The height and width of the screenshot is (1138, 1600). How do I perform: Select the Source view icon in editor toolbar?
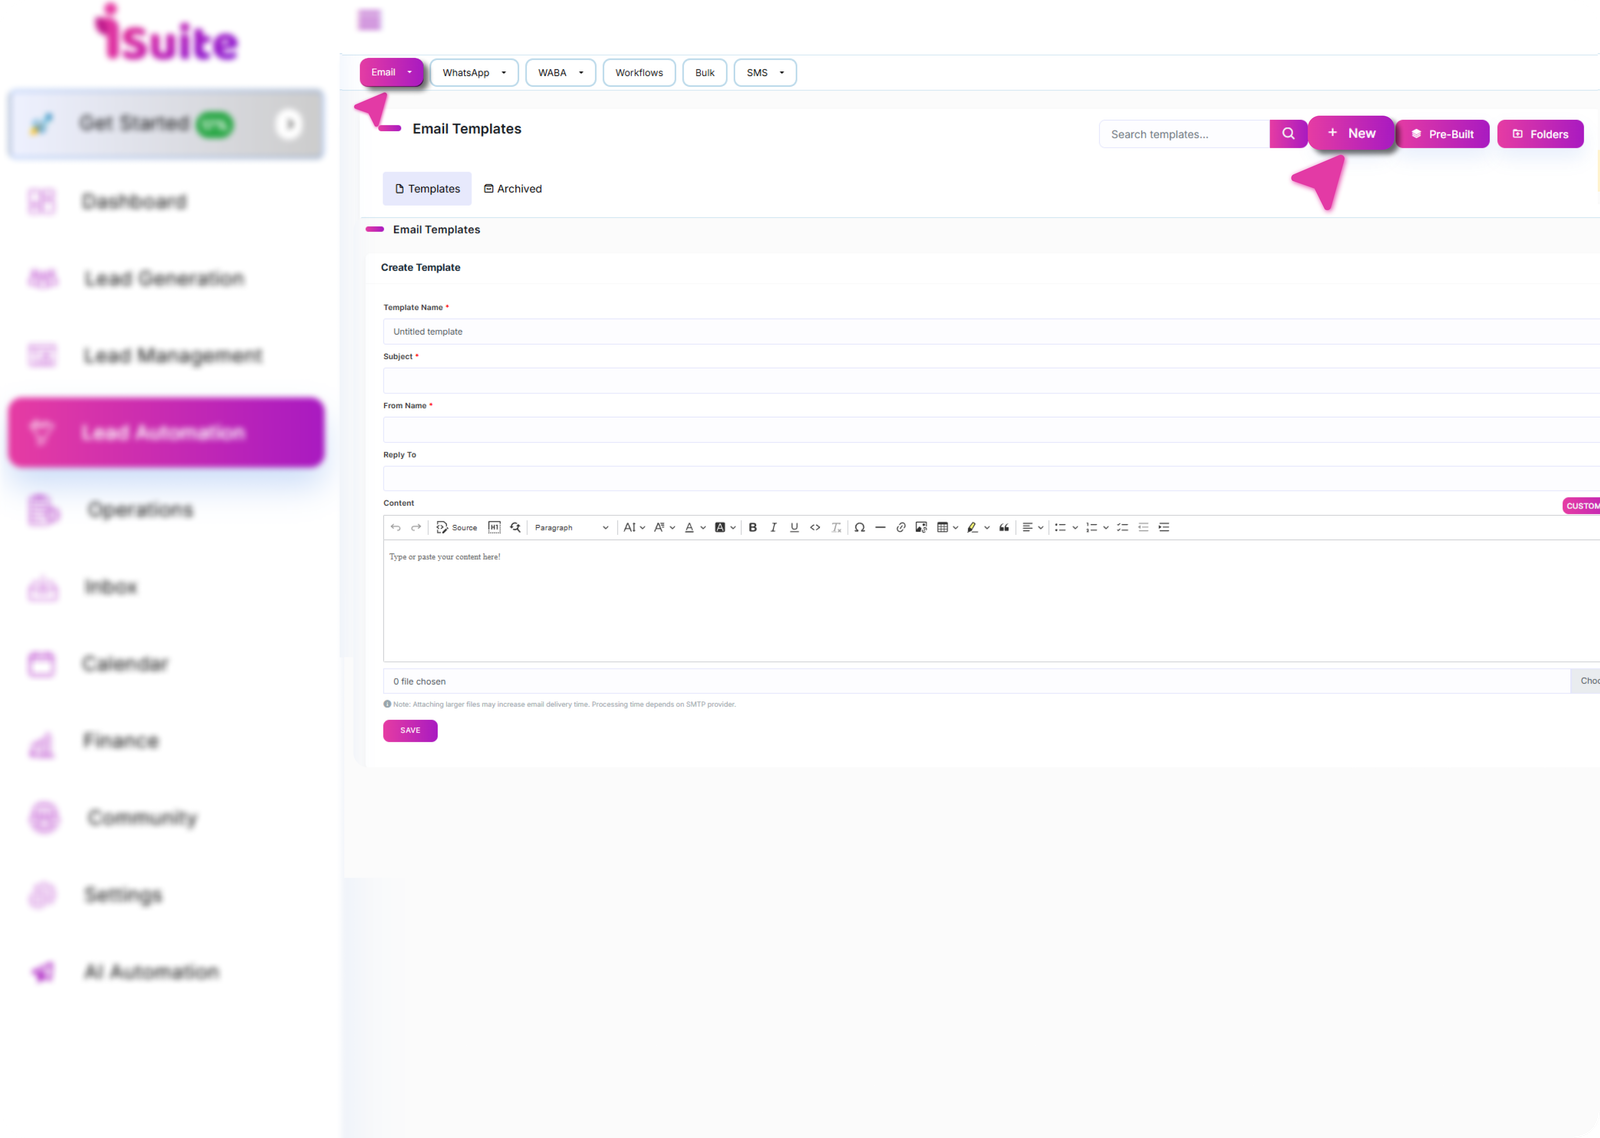click(456, 527)
